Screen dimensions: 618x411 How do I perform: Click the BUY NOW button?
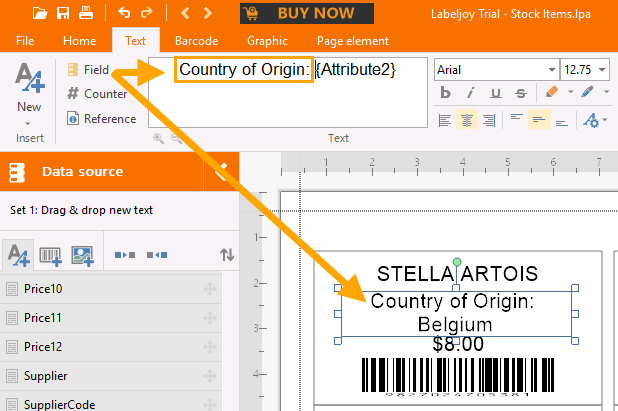[307, 13]
